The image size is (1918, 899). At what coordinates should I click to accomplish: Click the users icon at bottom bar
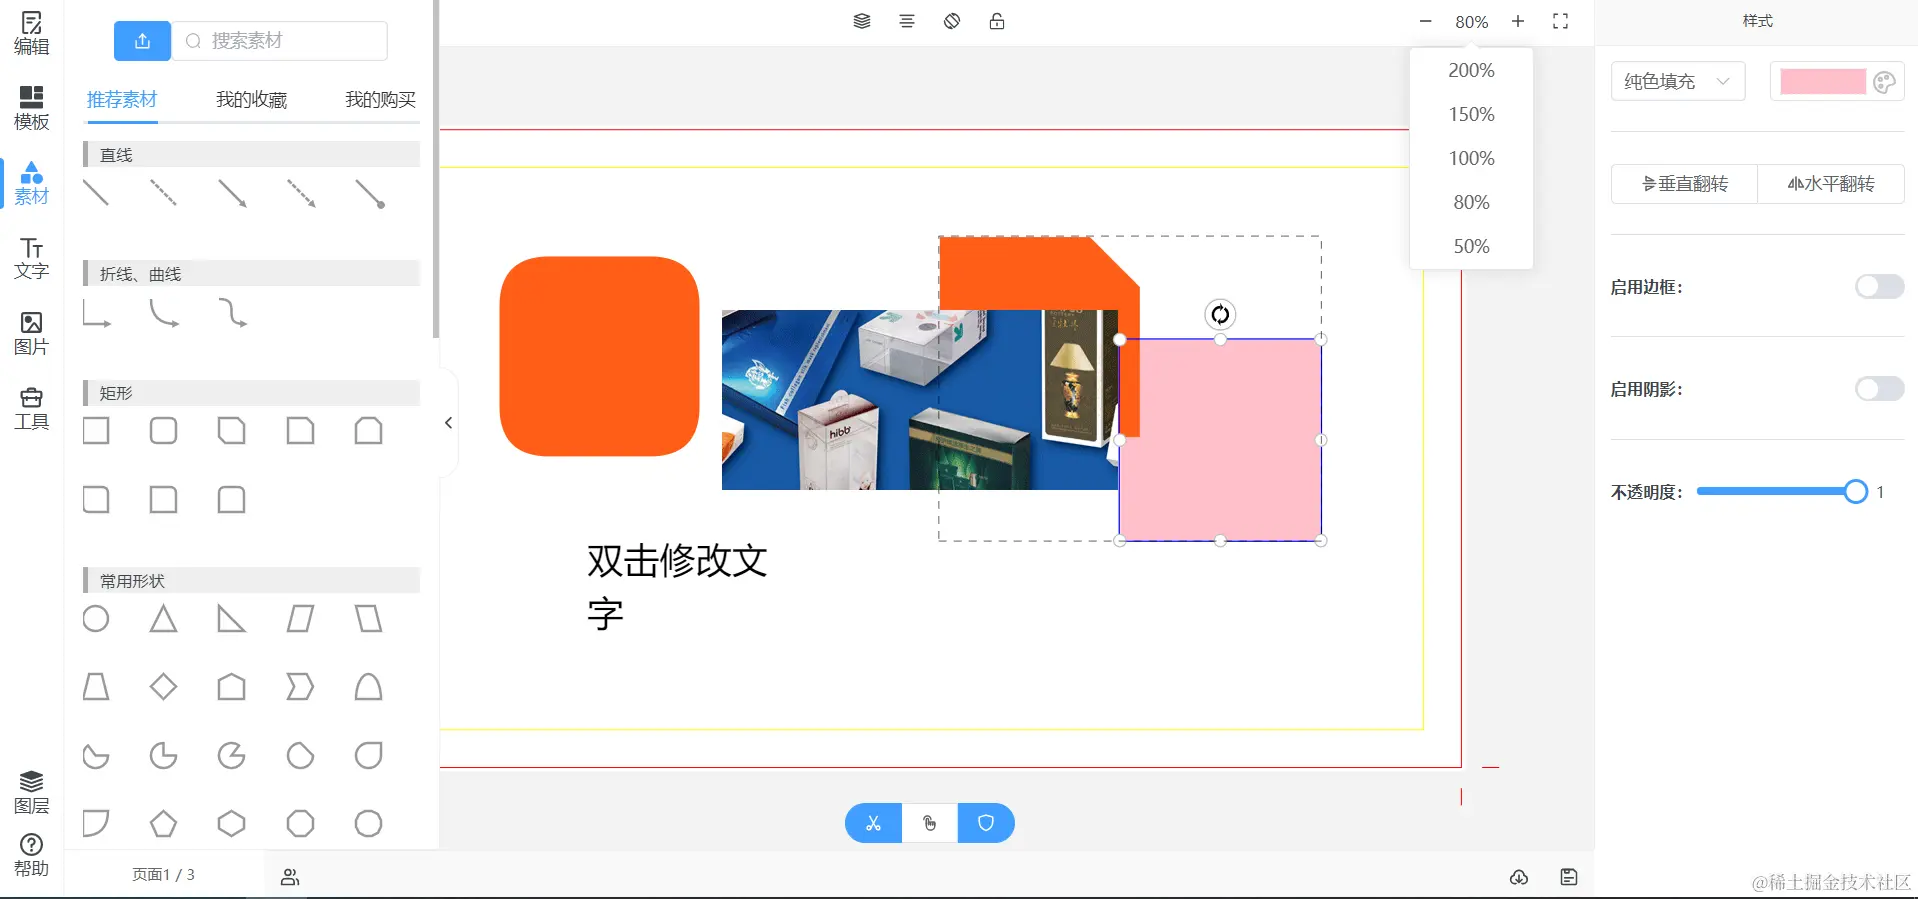click(x=290, y=877)
